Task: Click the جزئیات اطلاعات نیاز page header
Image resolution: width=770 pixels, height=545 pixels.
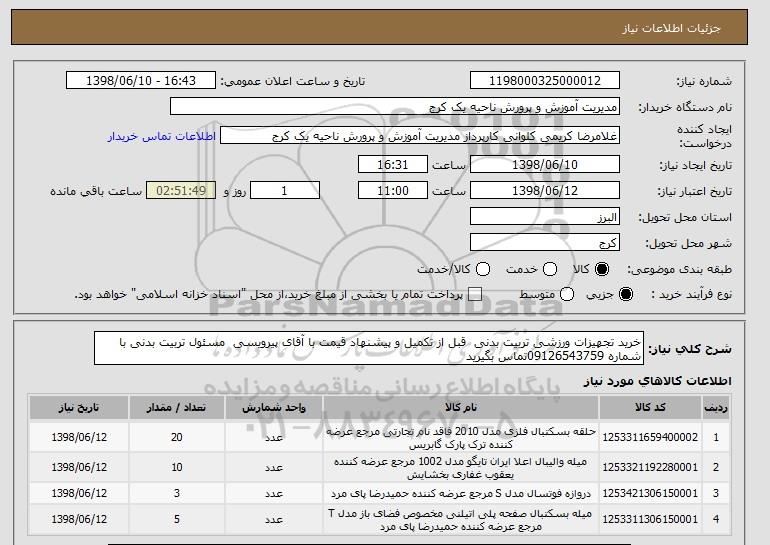Action: pyautogui.click(x=671, y=28)
